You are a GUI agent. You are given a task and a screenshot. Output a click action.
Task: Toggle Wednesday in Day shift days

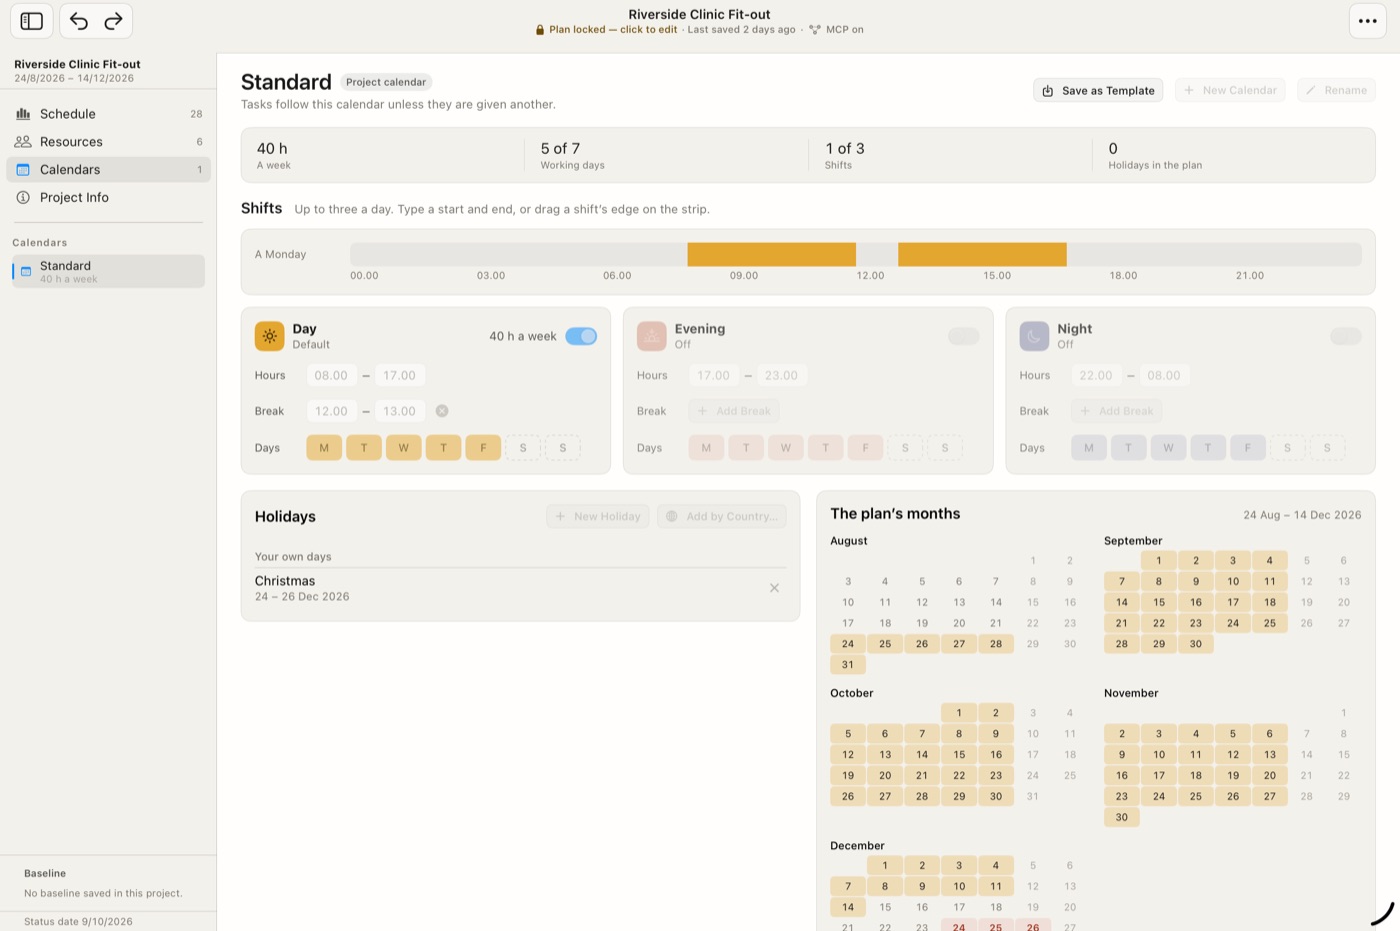click(x=403, y=448)
